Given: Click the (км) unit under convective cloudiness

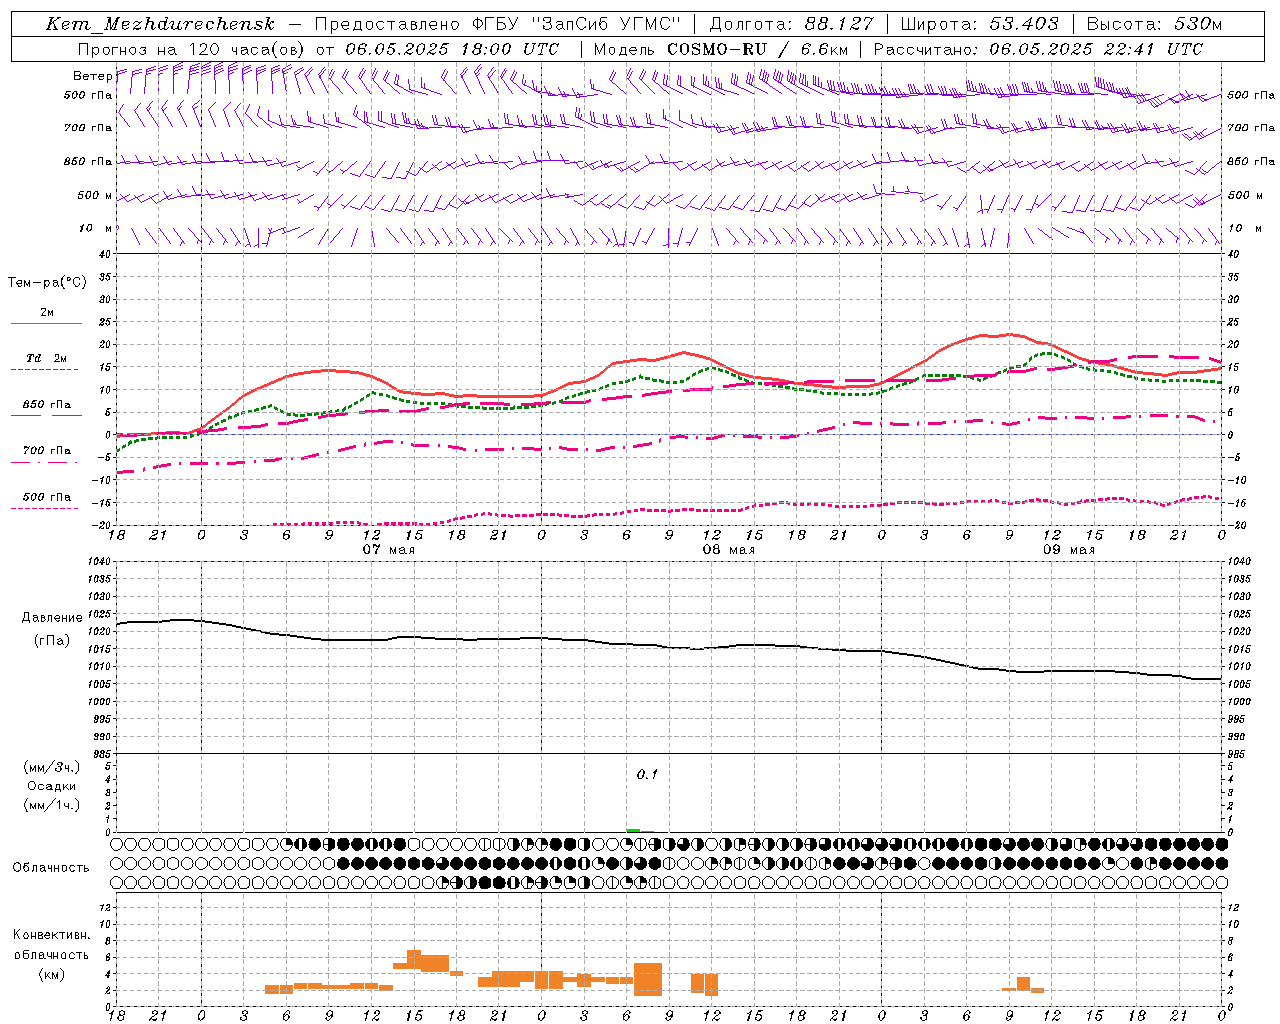Looking at the screenshot, I should pyautogui.click(x=52, y=974).
